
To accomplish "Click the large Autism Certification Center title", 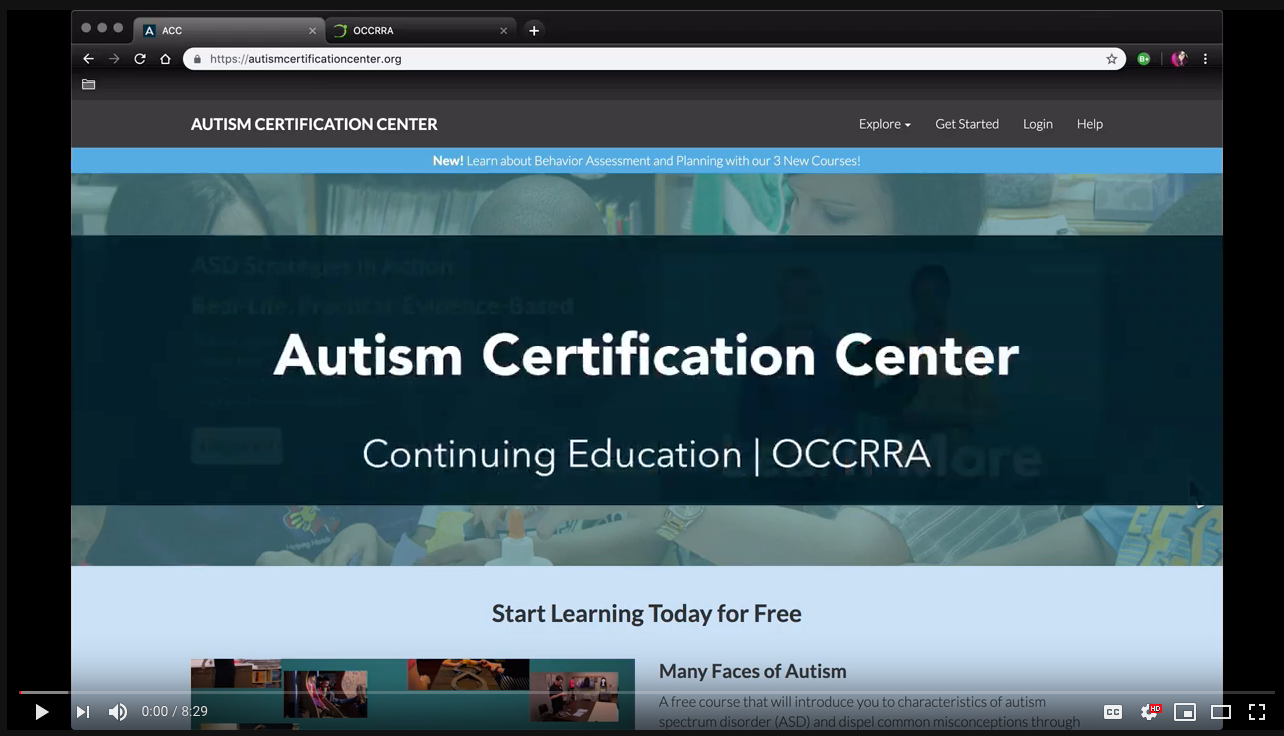I will (x=646, y=355).
